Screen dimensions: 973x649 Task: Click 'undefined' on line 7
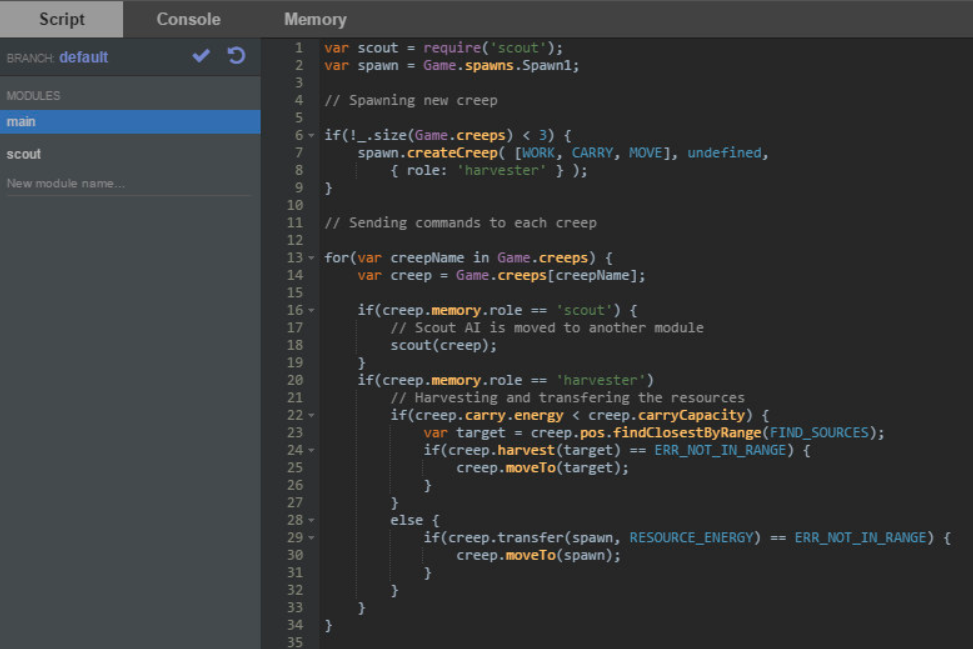724,153
